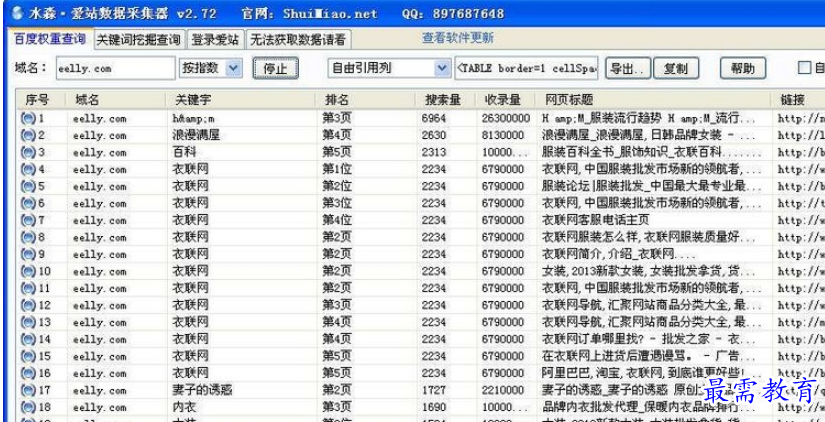Open the 查看软件更新 link
The image size is (825, 422).
click(458, 38)
